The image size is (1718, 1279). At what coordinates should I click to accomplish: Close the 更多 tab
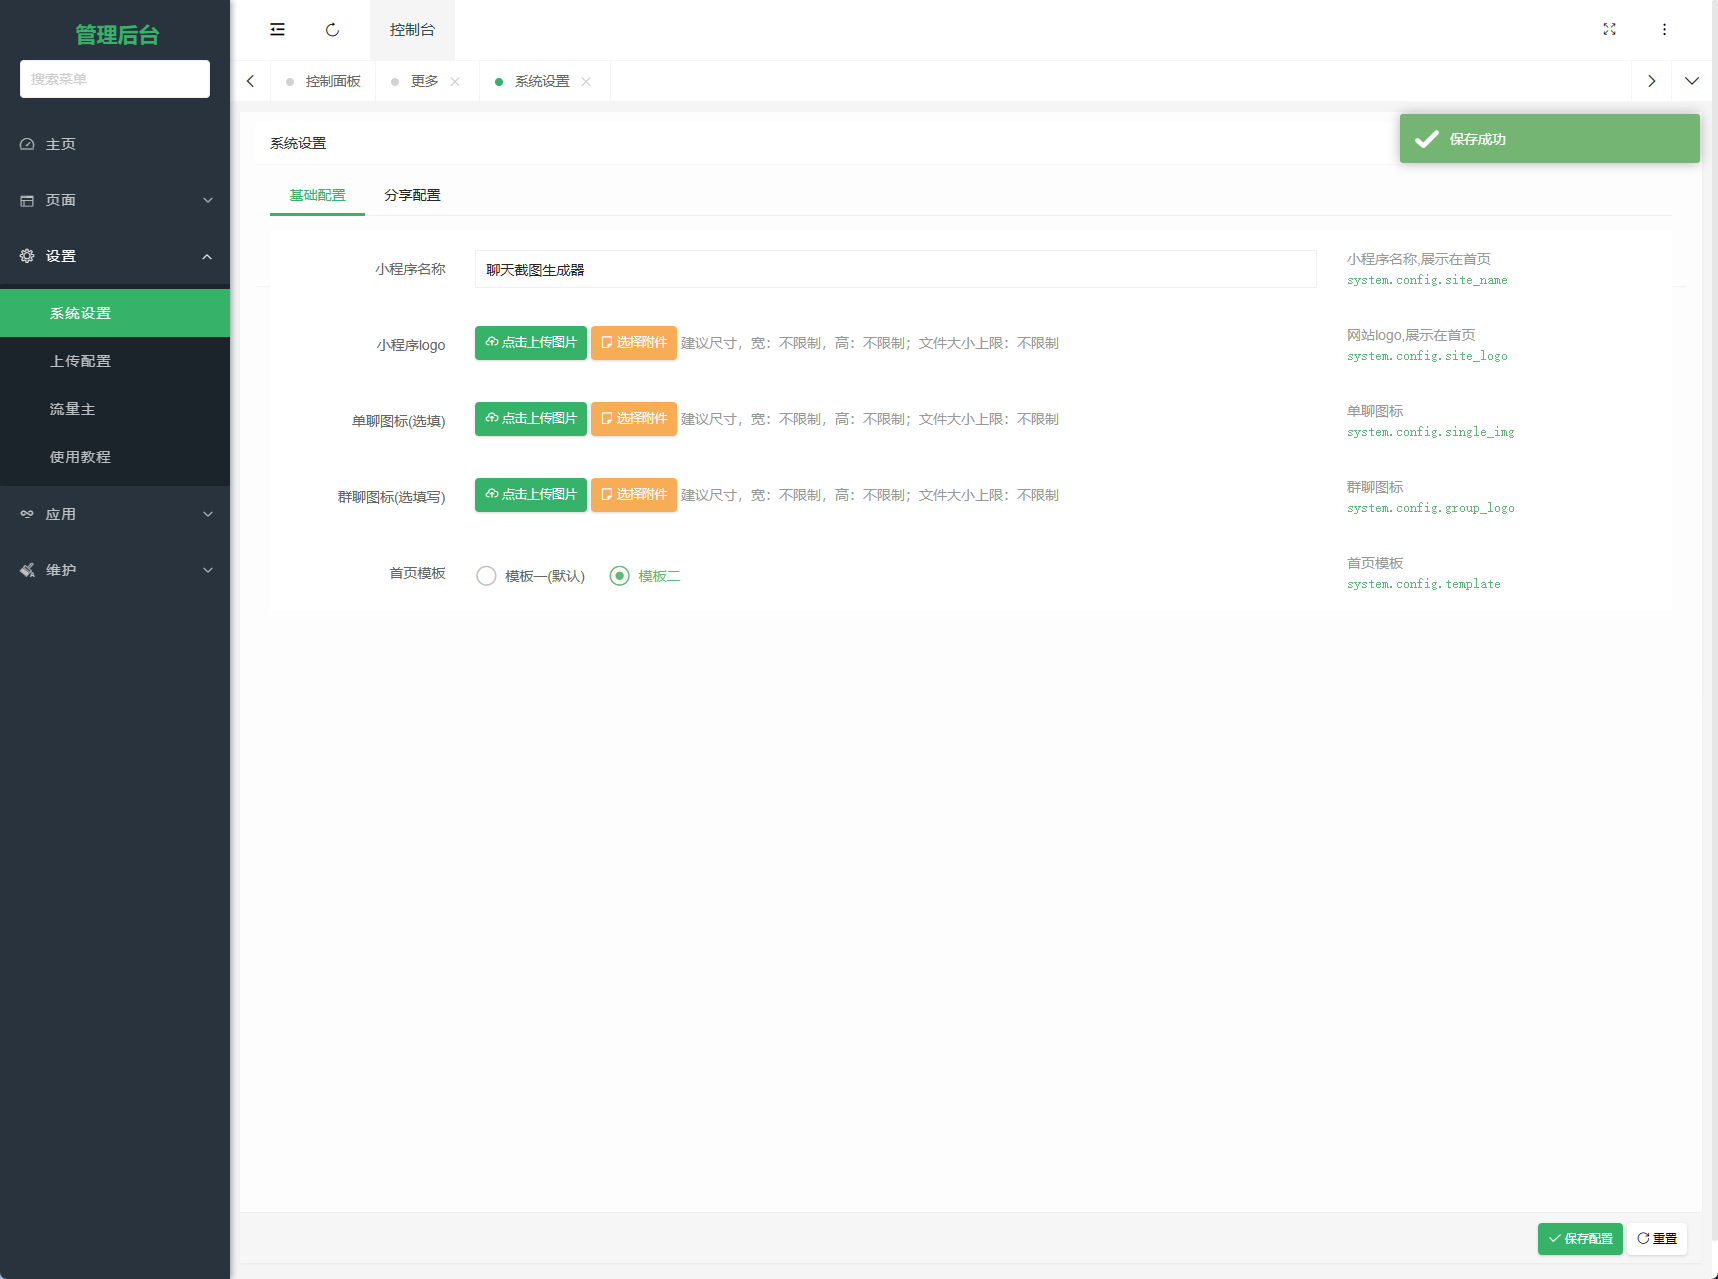point(455,82)
